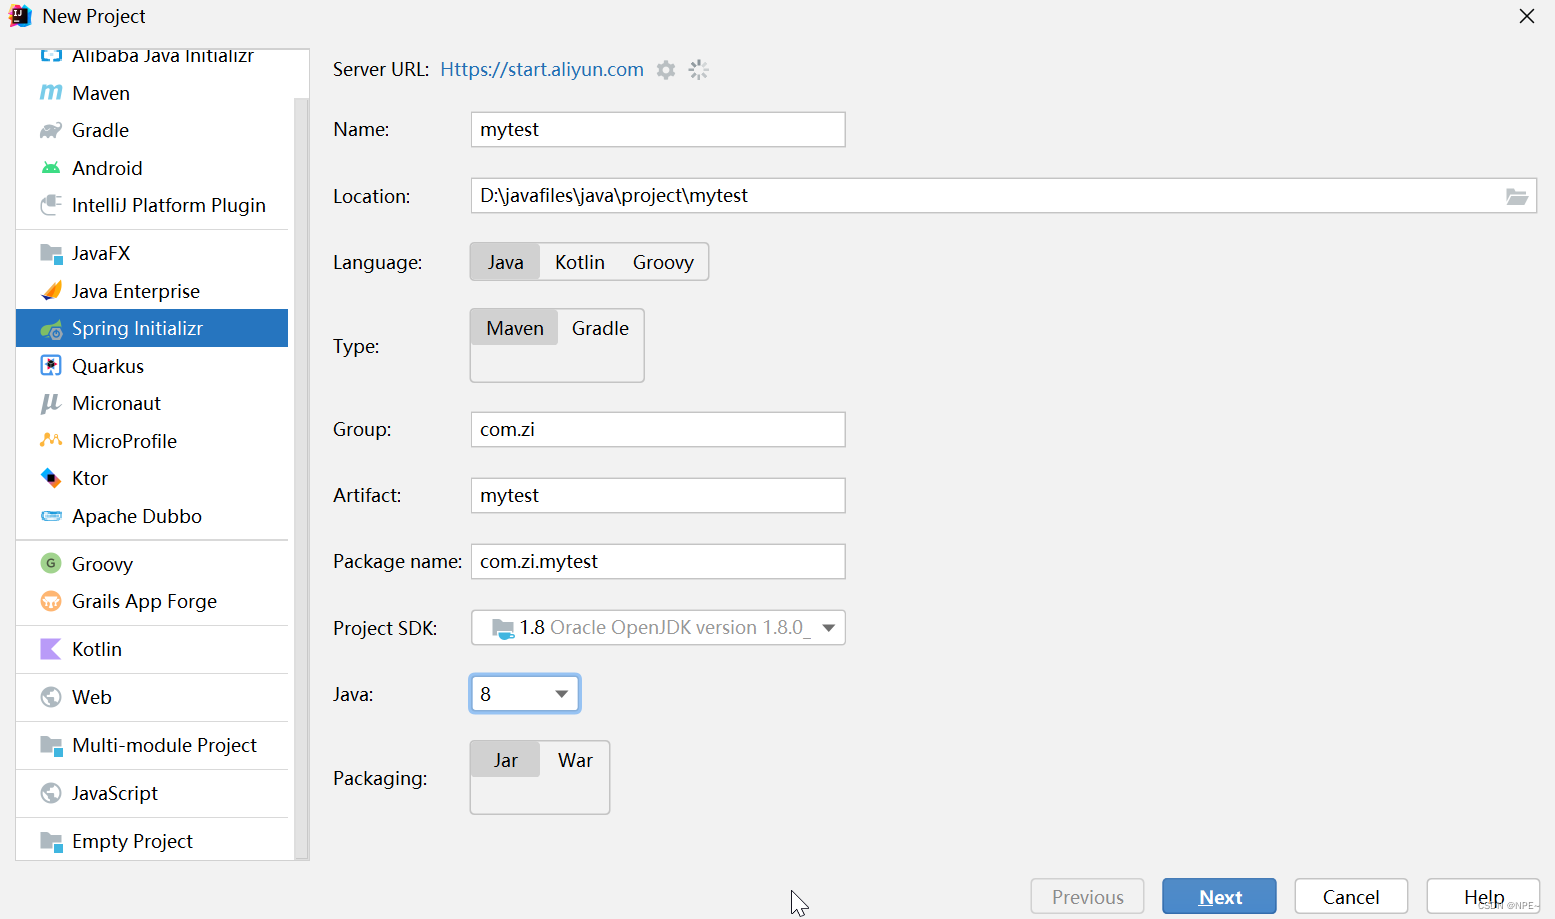Click the Quarkus icon
The height and width of the screenshot is (919, 1555).
[51, 366]
